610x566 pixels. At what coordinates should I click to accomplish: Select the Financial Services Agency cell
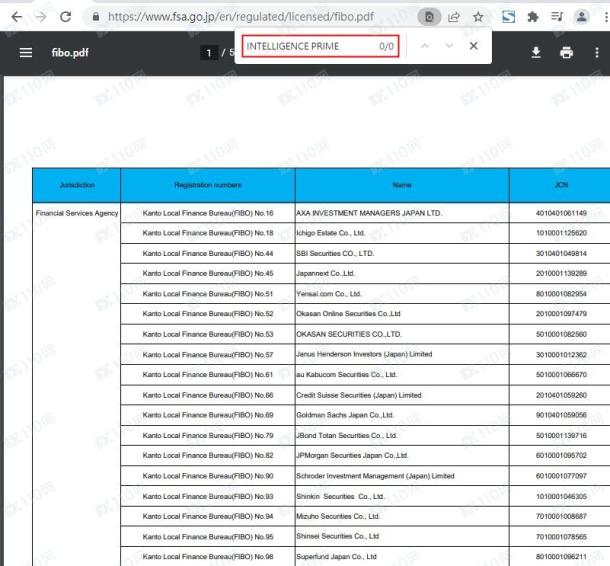(77, 213)
